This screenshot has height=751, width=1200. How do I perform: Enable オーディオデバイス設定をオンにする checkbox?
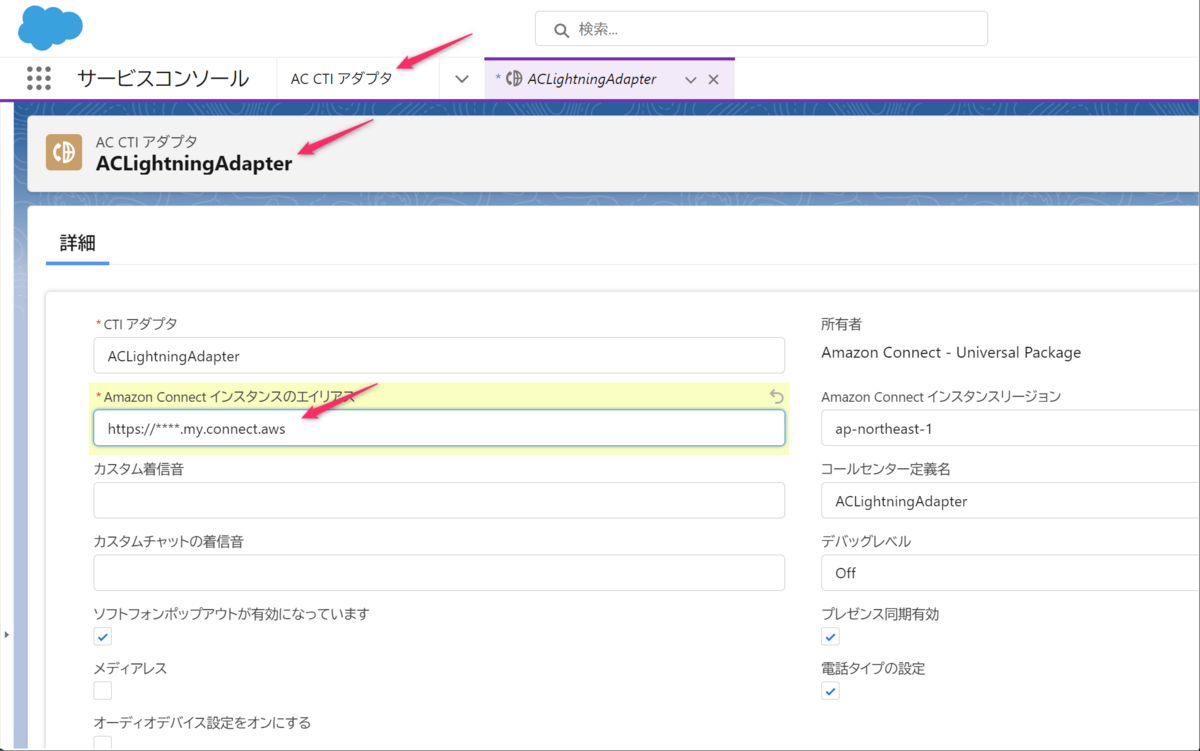pyautogui.click(x=103, y=743)
